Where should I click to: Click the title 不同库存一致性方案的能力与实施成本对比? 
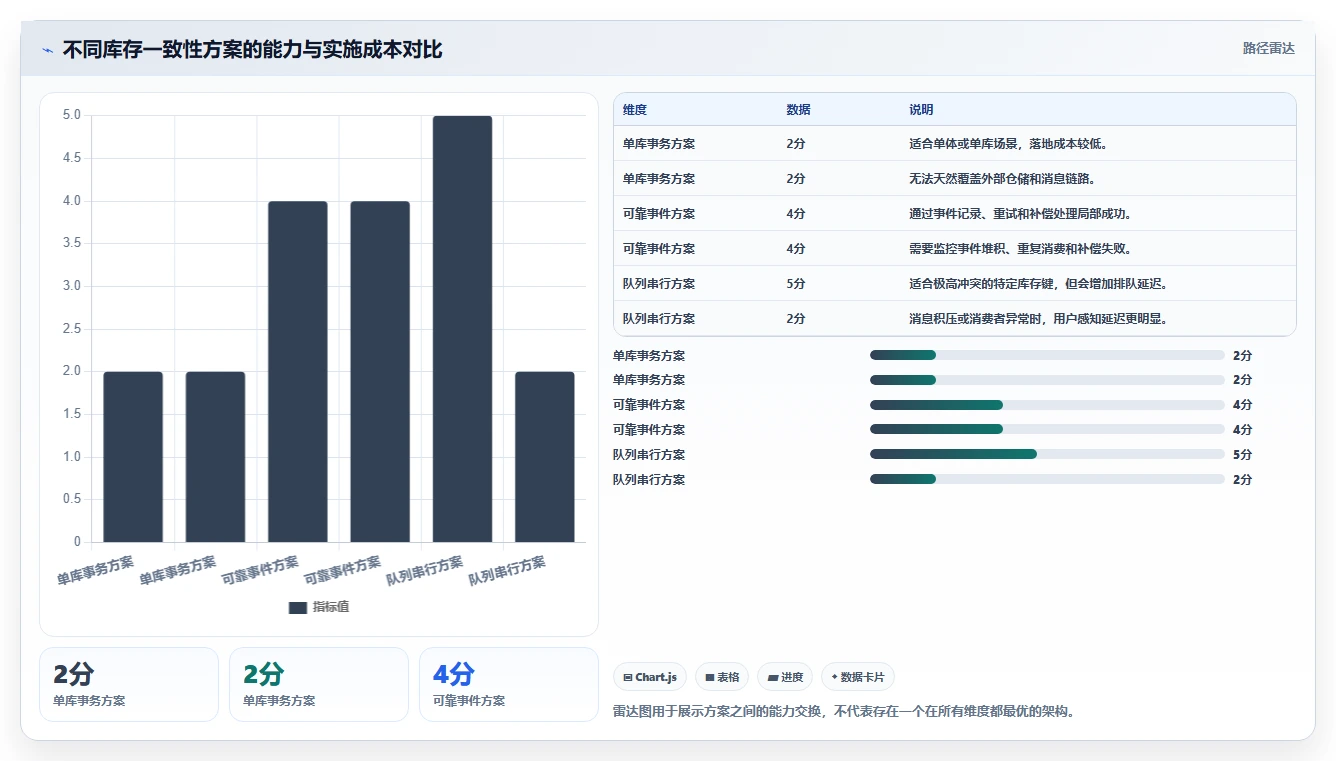click(x=252, y=50)
